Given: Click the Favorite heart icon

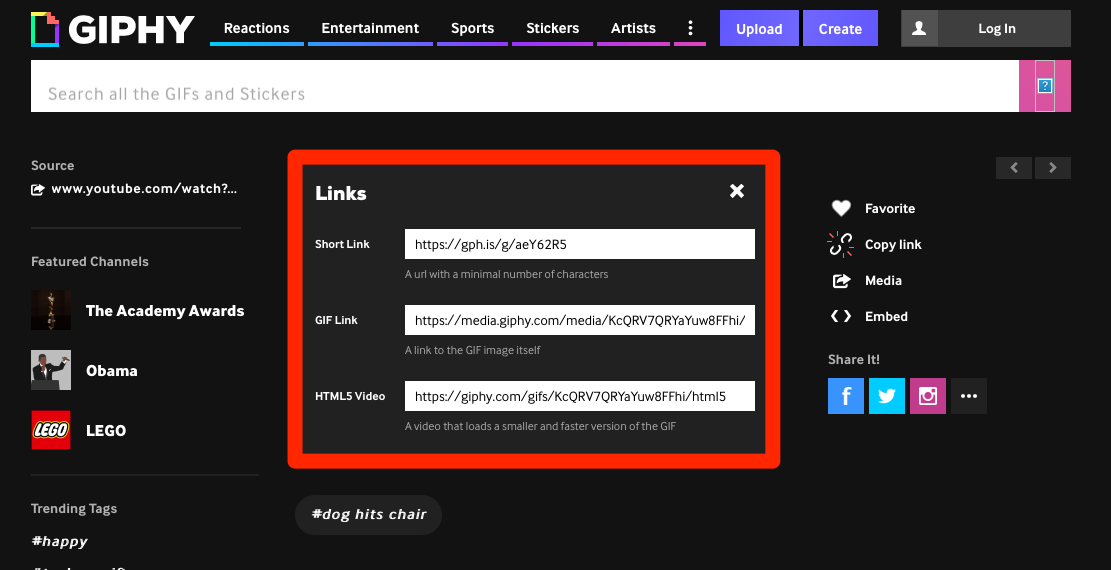Looking at the screenshot, I should click(x=841, y=208).
